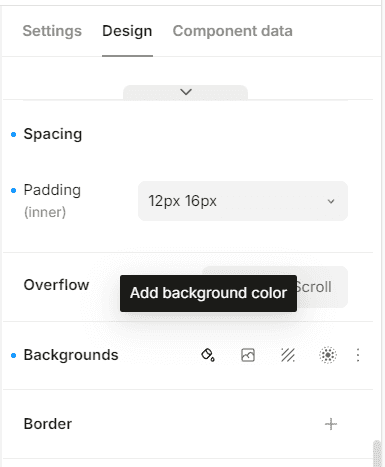Open the Backgrounds three-dot options menu
The height and width of the screenshot is (467, 385).
point(358,355)
